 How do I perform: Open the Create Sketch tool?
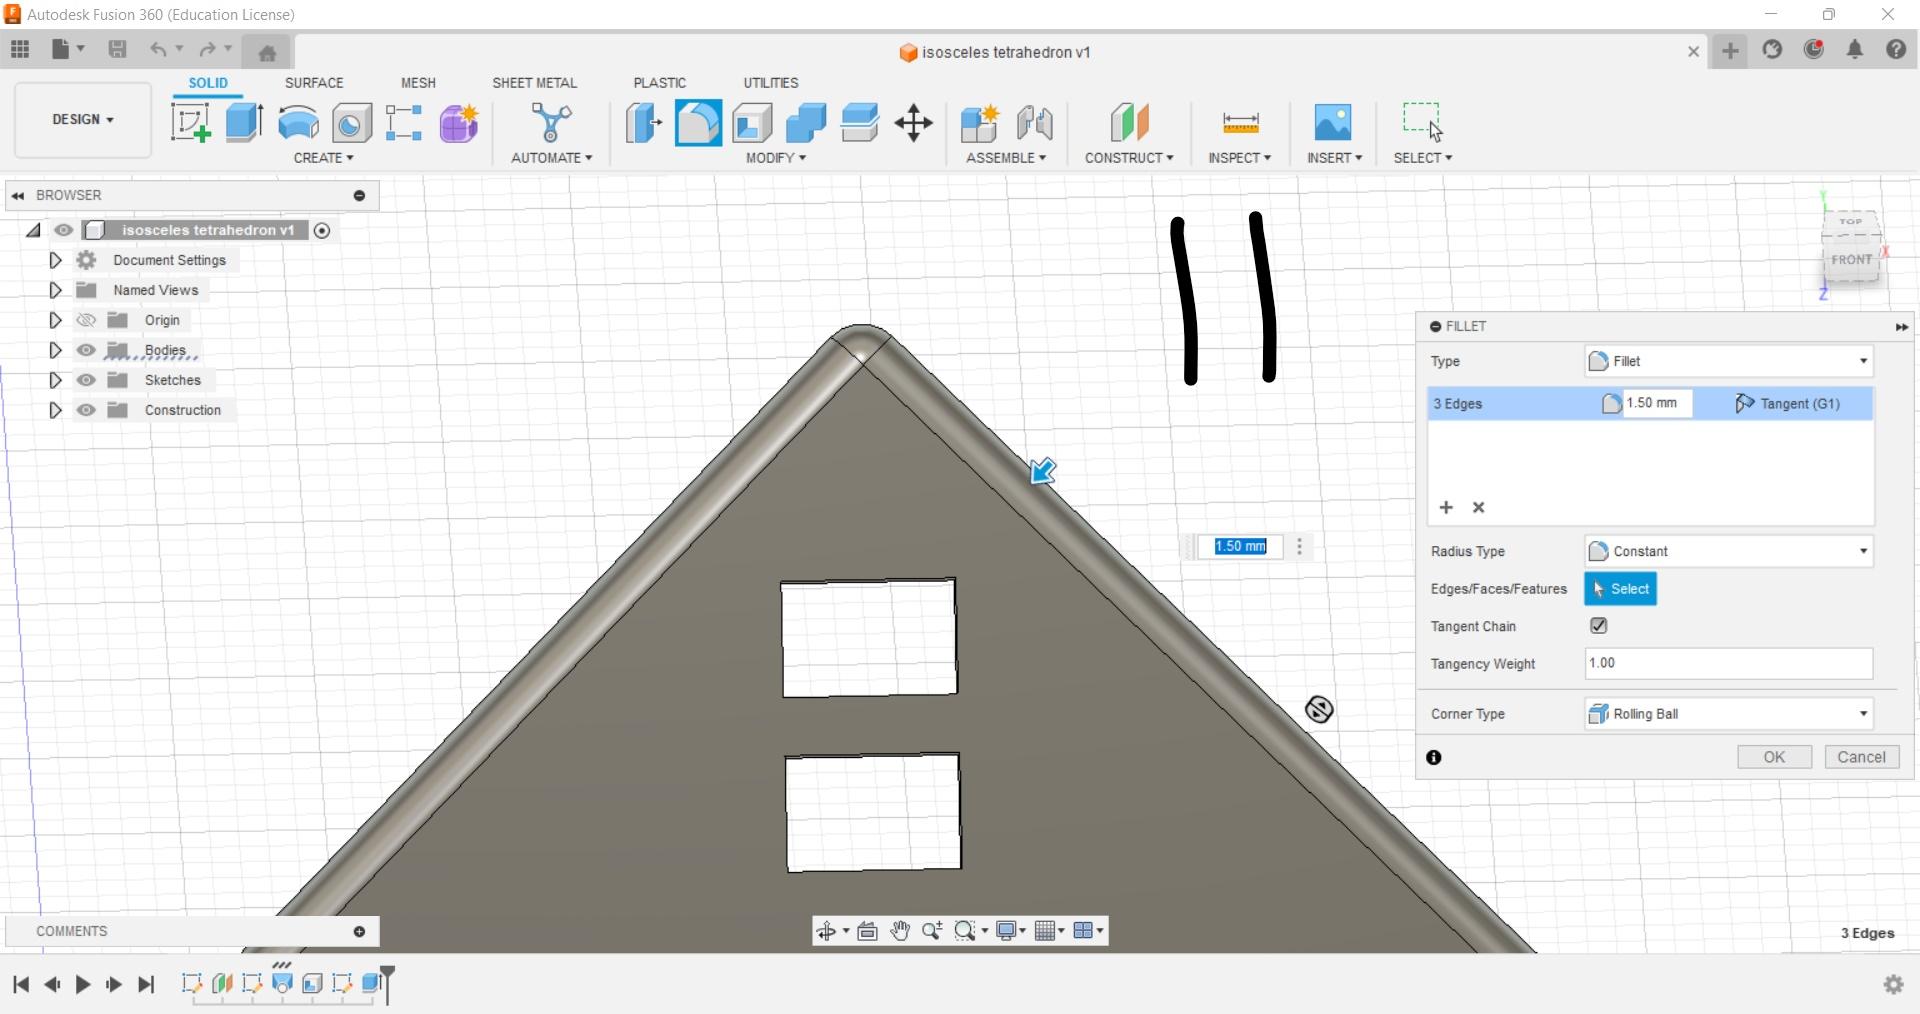(x=190, y=122)
